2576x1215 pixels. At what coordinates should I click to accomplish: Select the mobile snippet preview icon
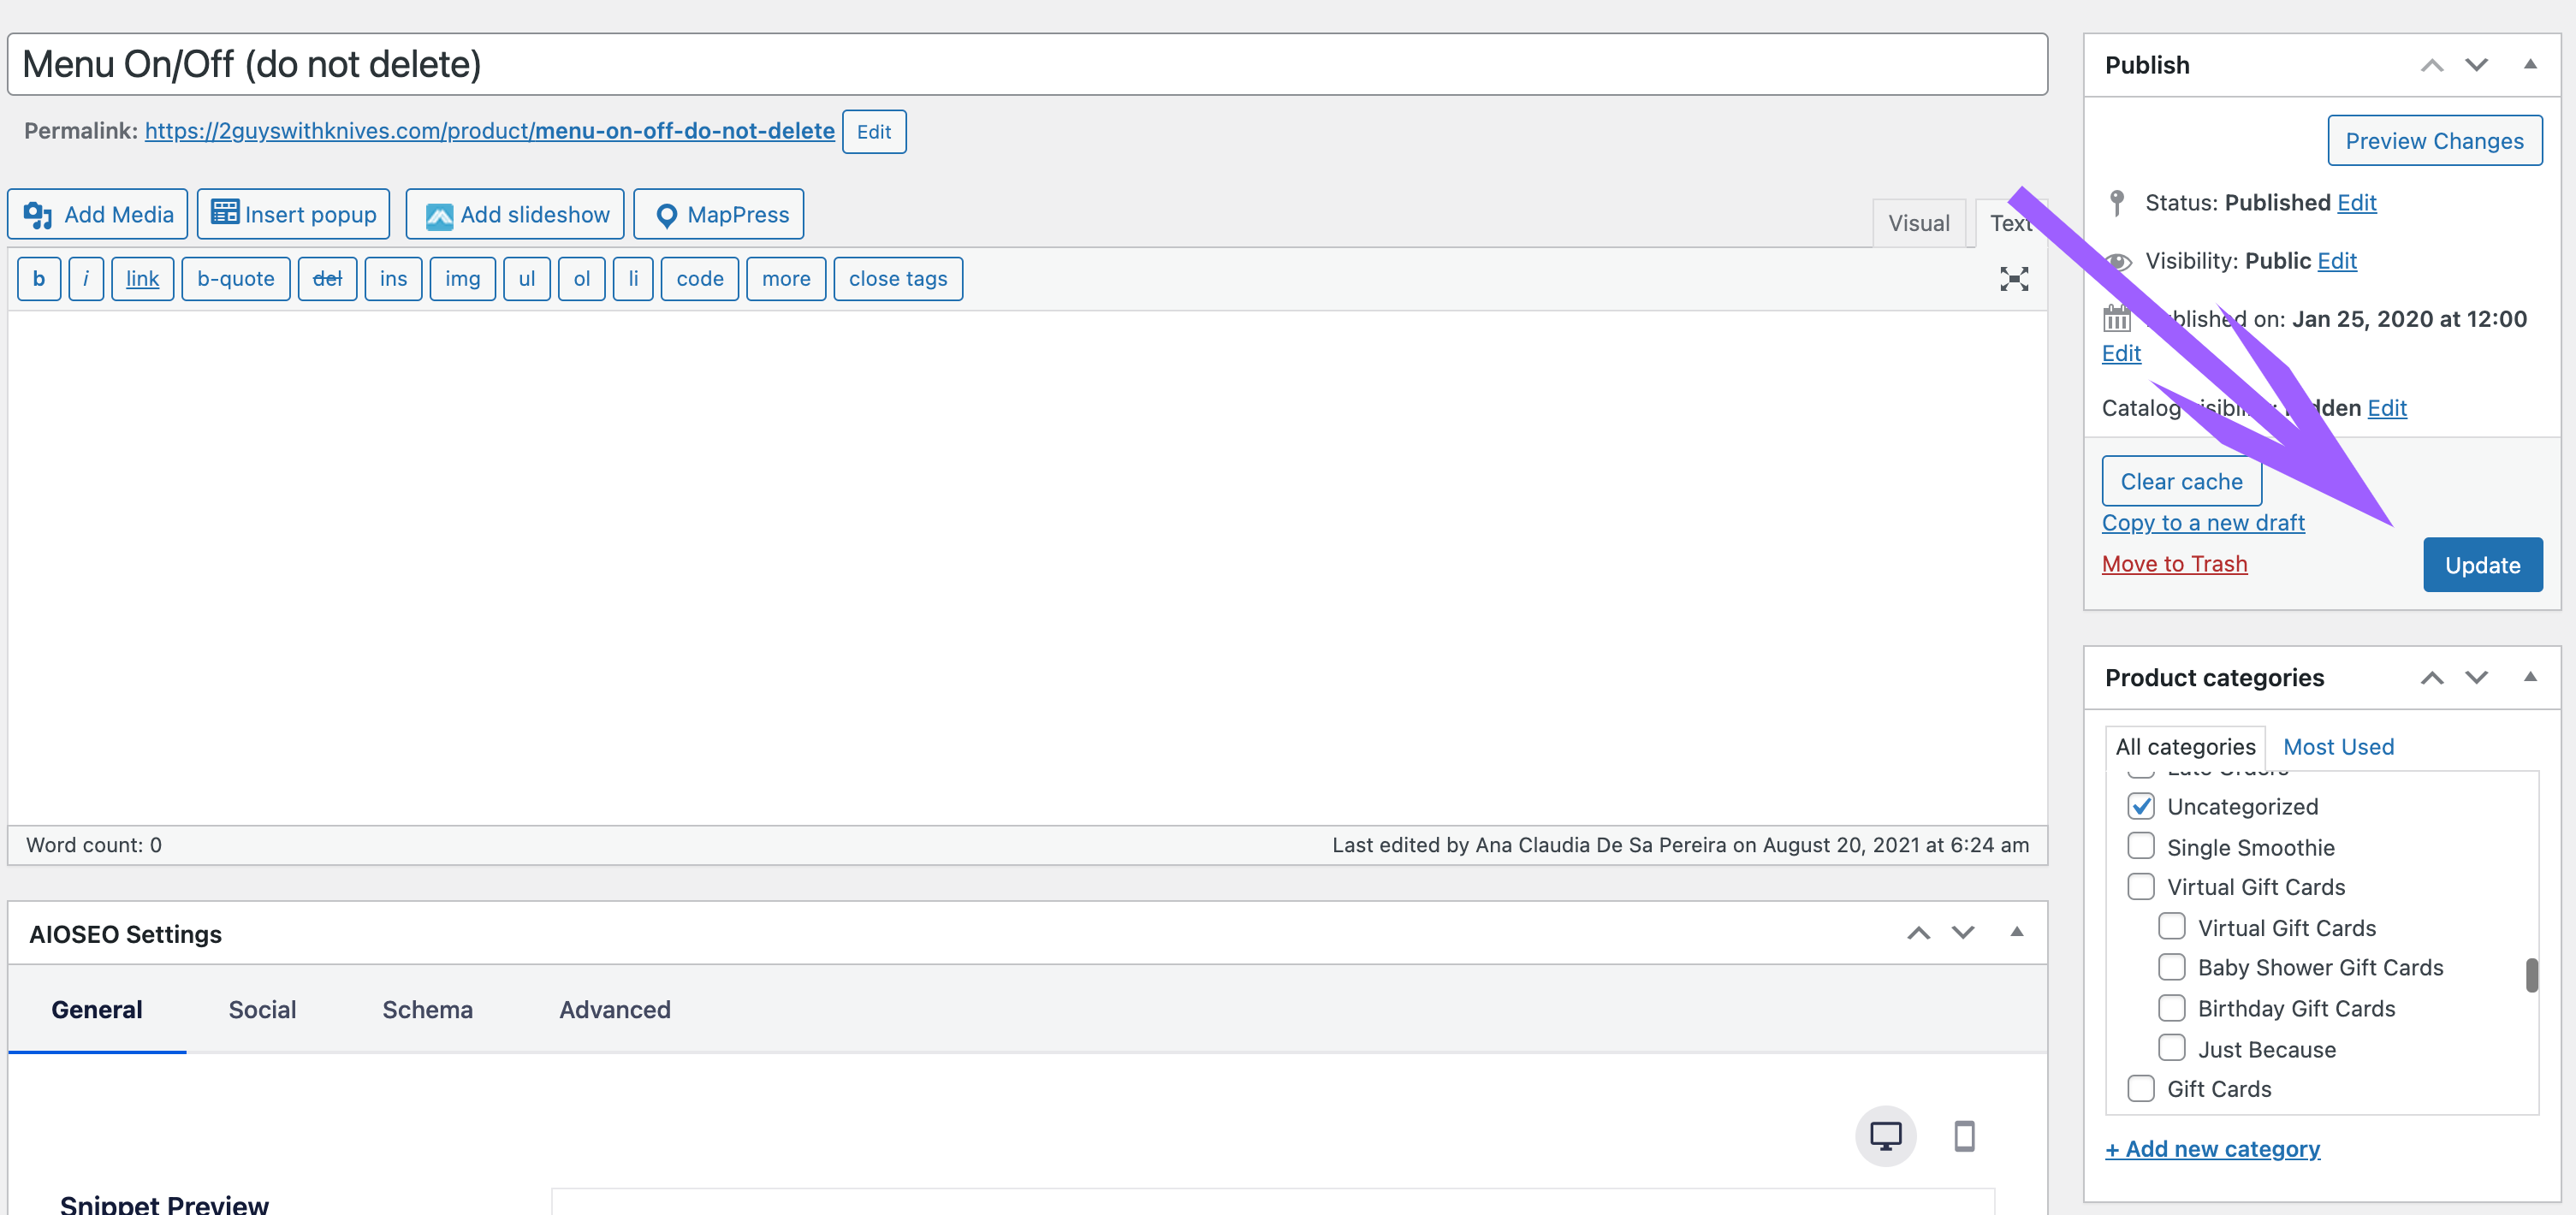1964,1136
